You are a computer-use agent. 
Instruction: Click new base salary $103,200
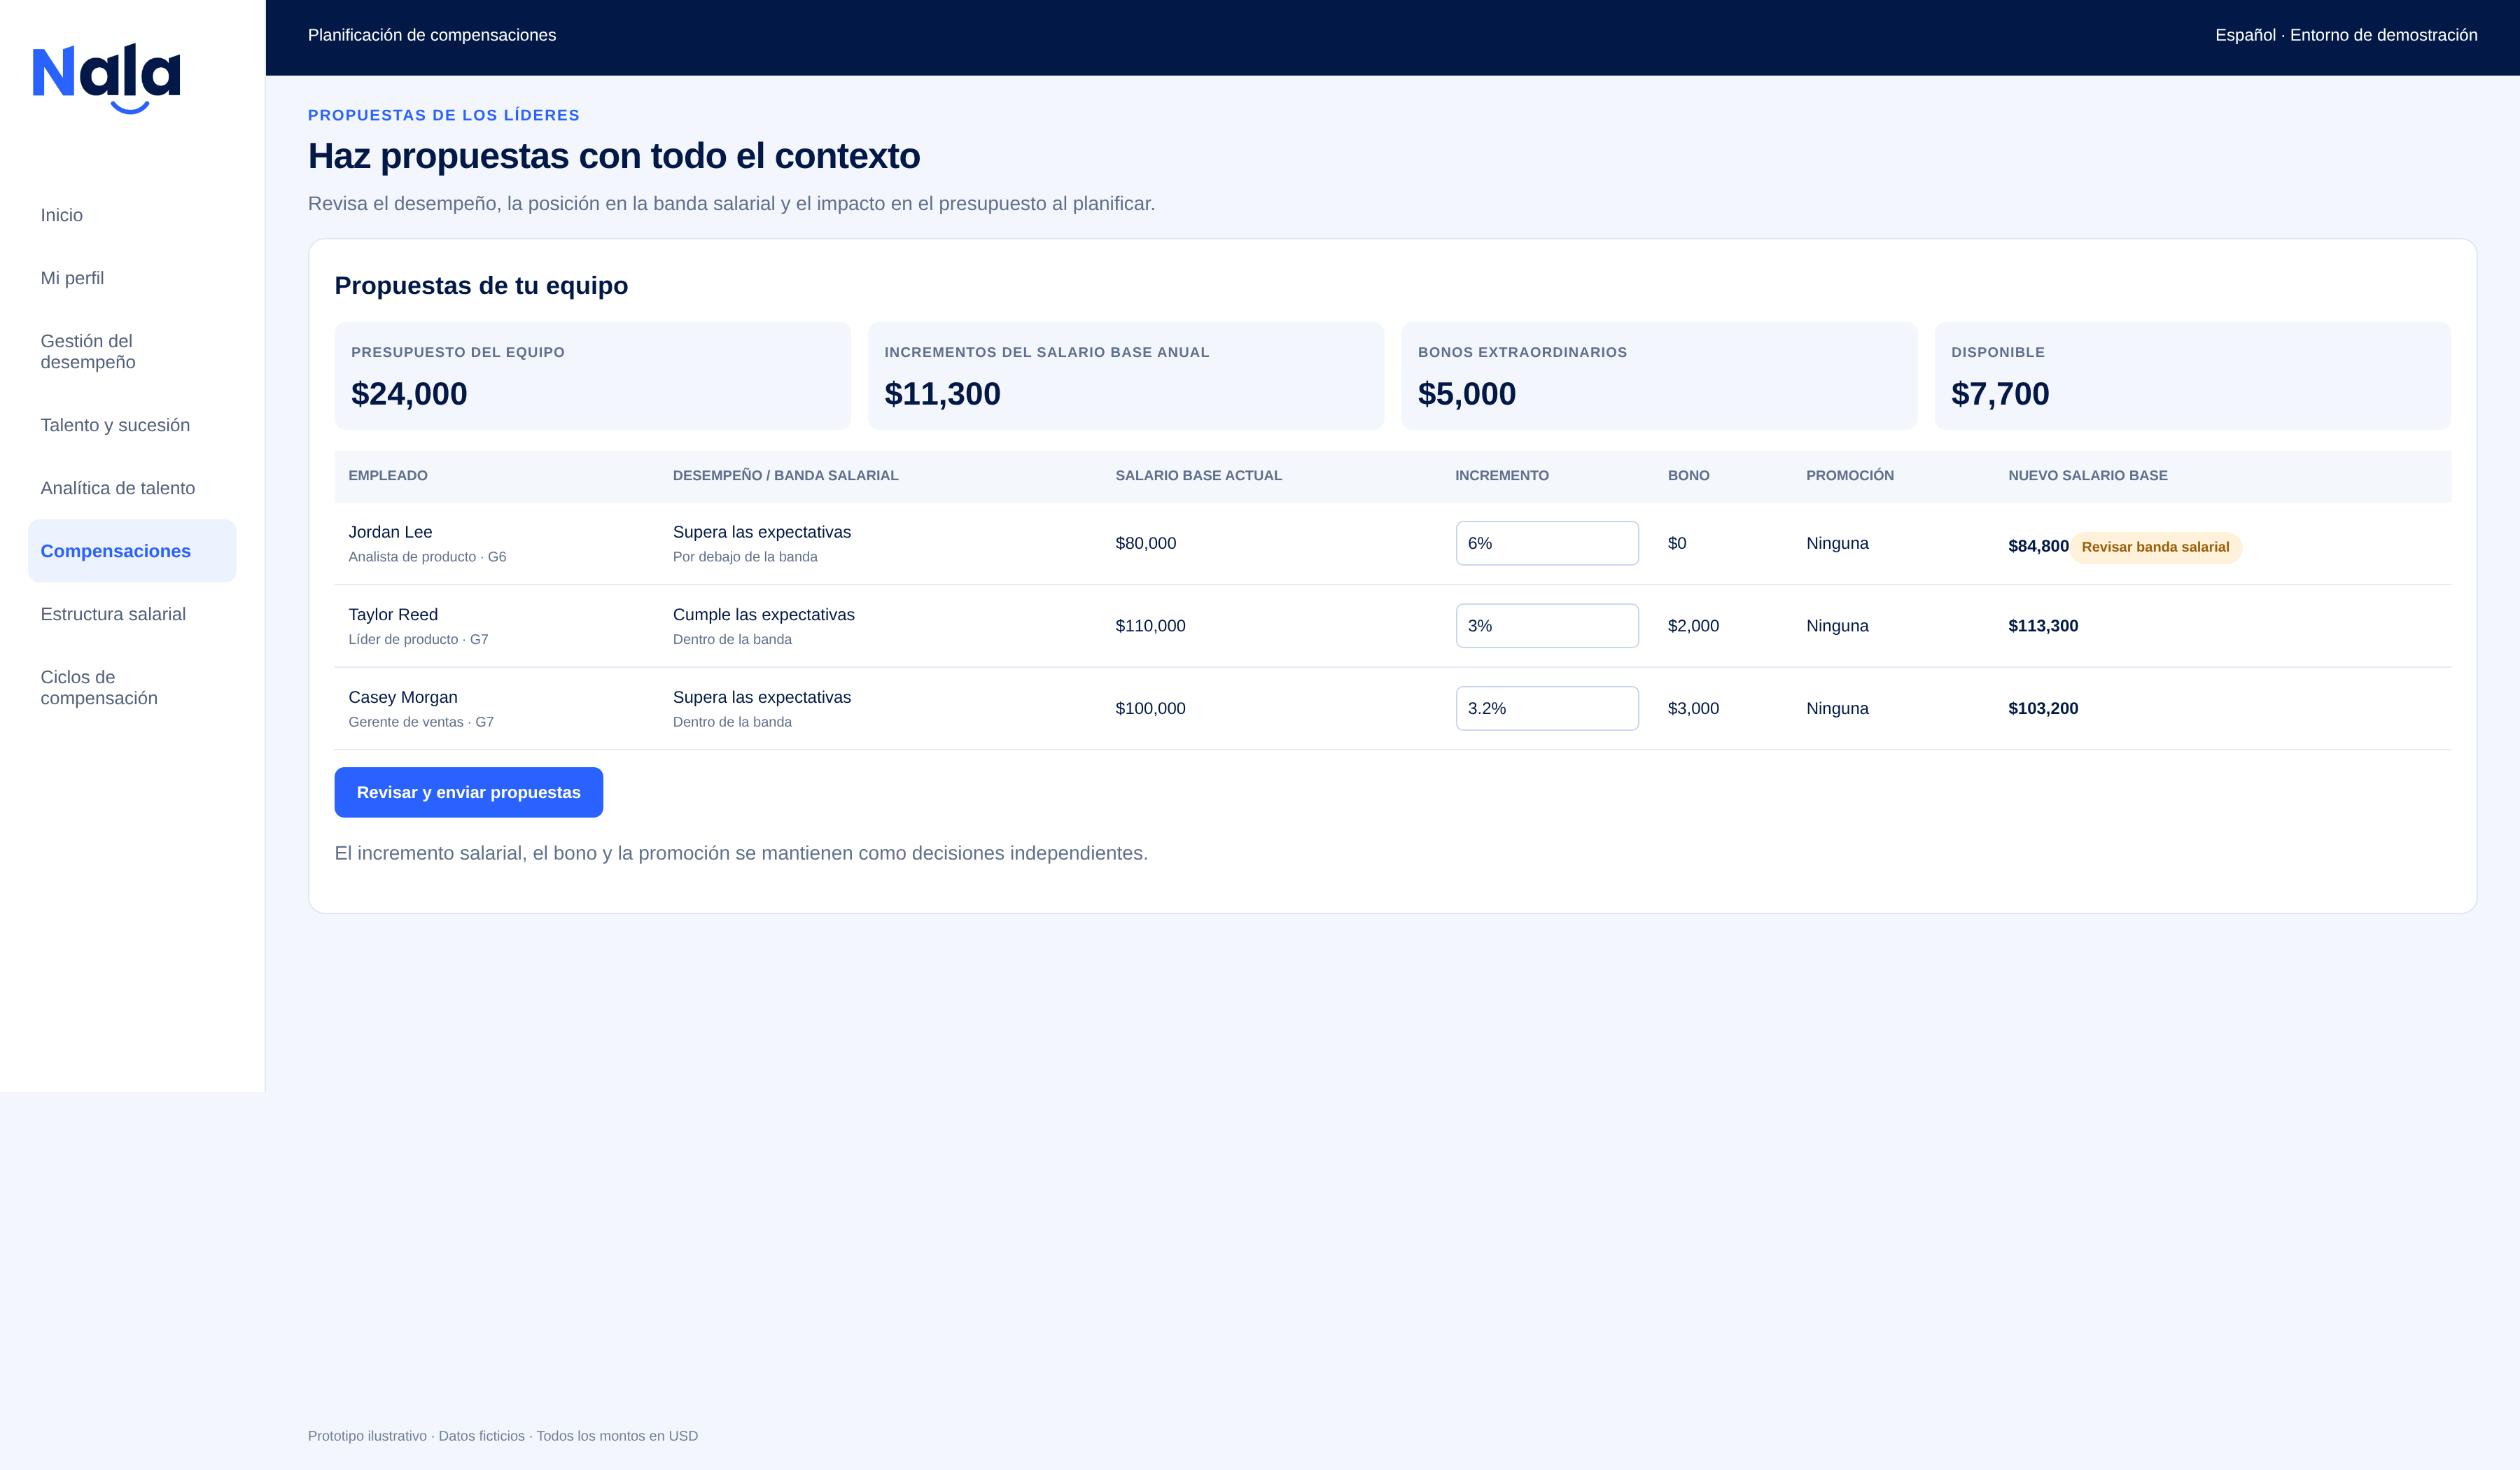coord(2043,708)
